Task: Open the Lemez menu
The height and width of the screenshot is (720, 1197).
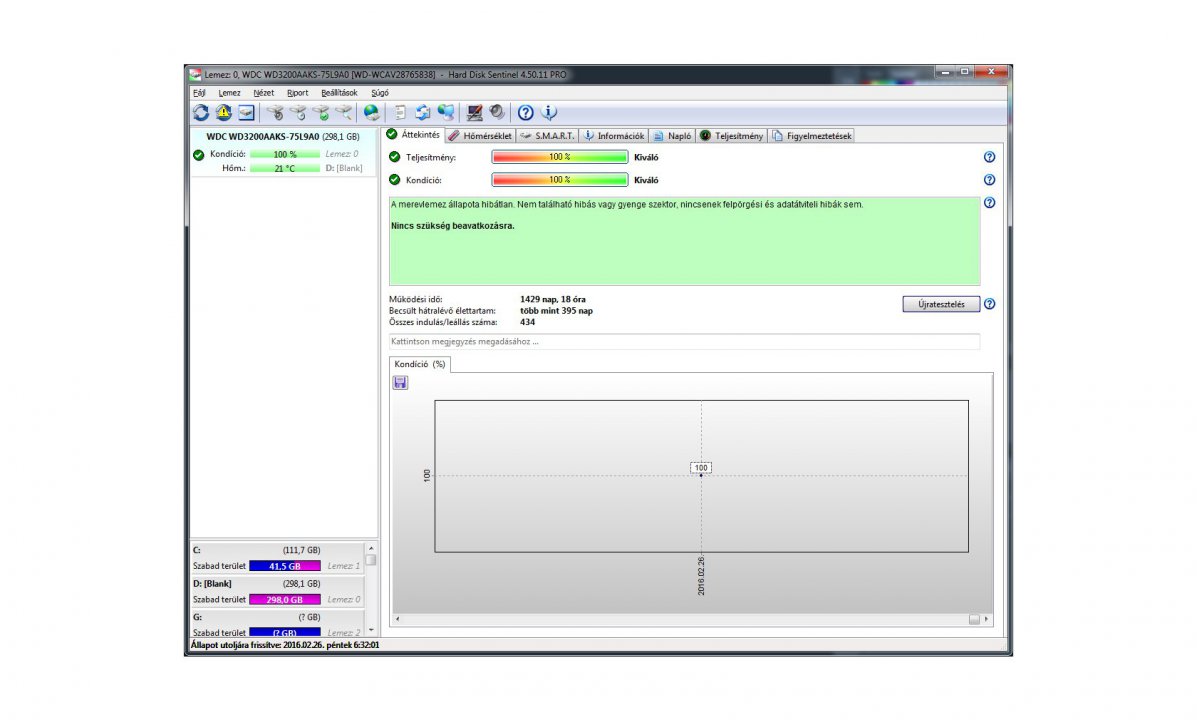Action: click(229, 93)
